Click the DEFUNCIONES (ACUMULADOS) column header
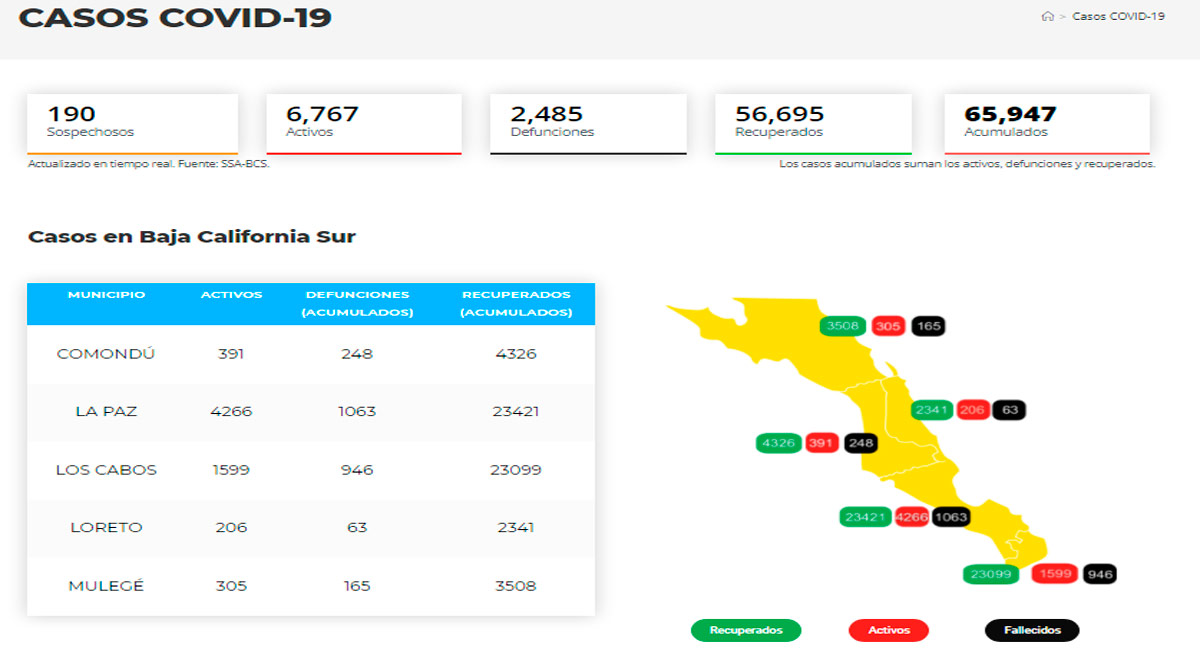 (357, 304)
